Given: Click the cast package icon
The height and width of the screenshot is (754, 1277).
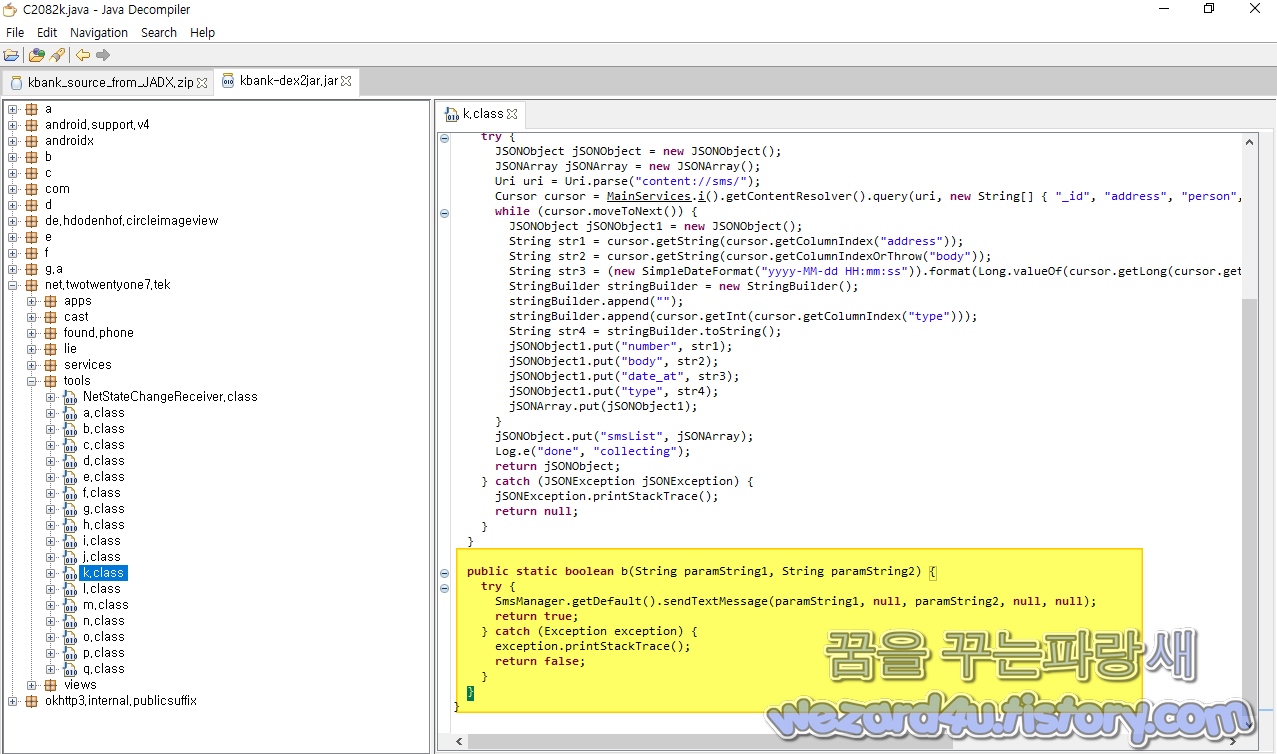Looking at the screenshot, I should coord(51,317).
